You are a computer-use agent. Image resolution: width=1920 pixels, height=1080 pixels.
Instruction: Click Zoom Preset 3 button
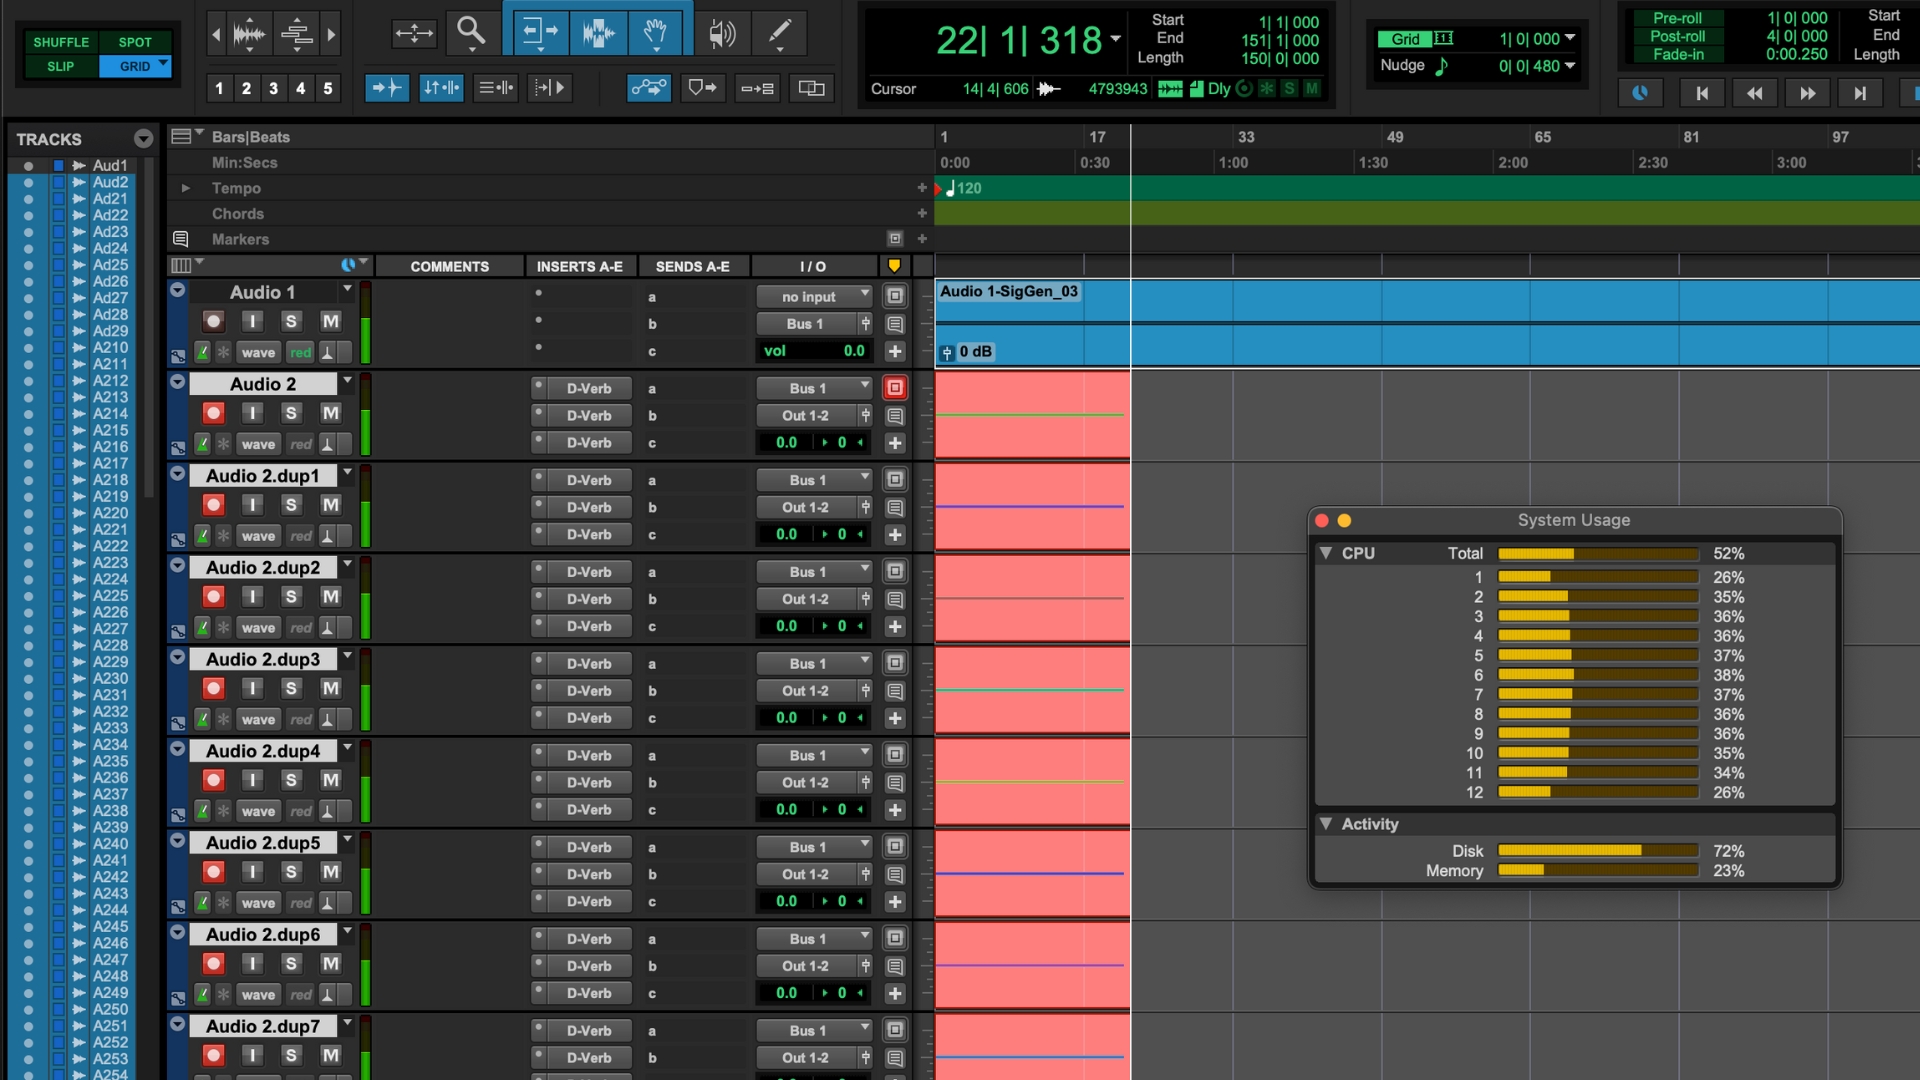click(x=273, y=88)
